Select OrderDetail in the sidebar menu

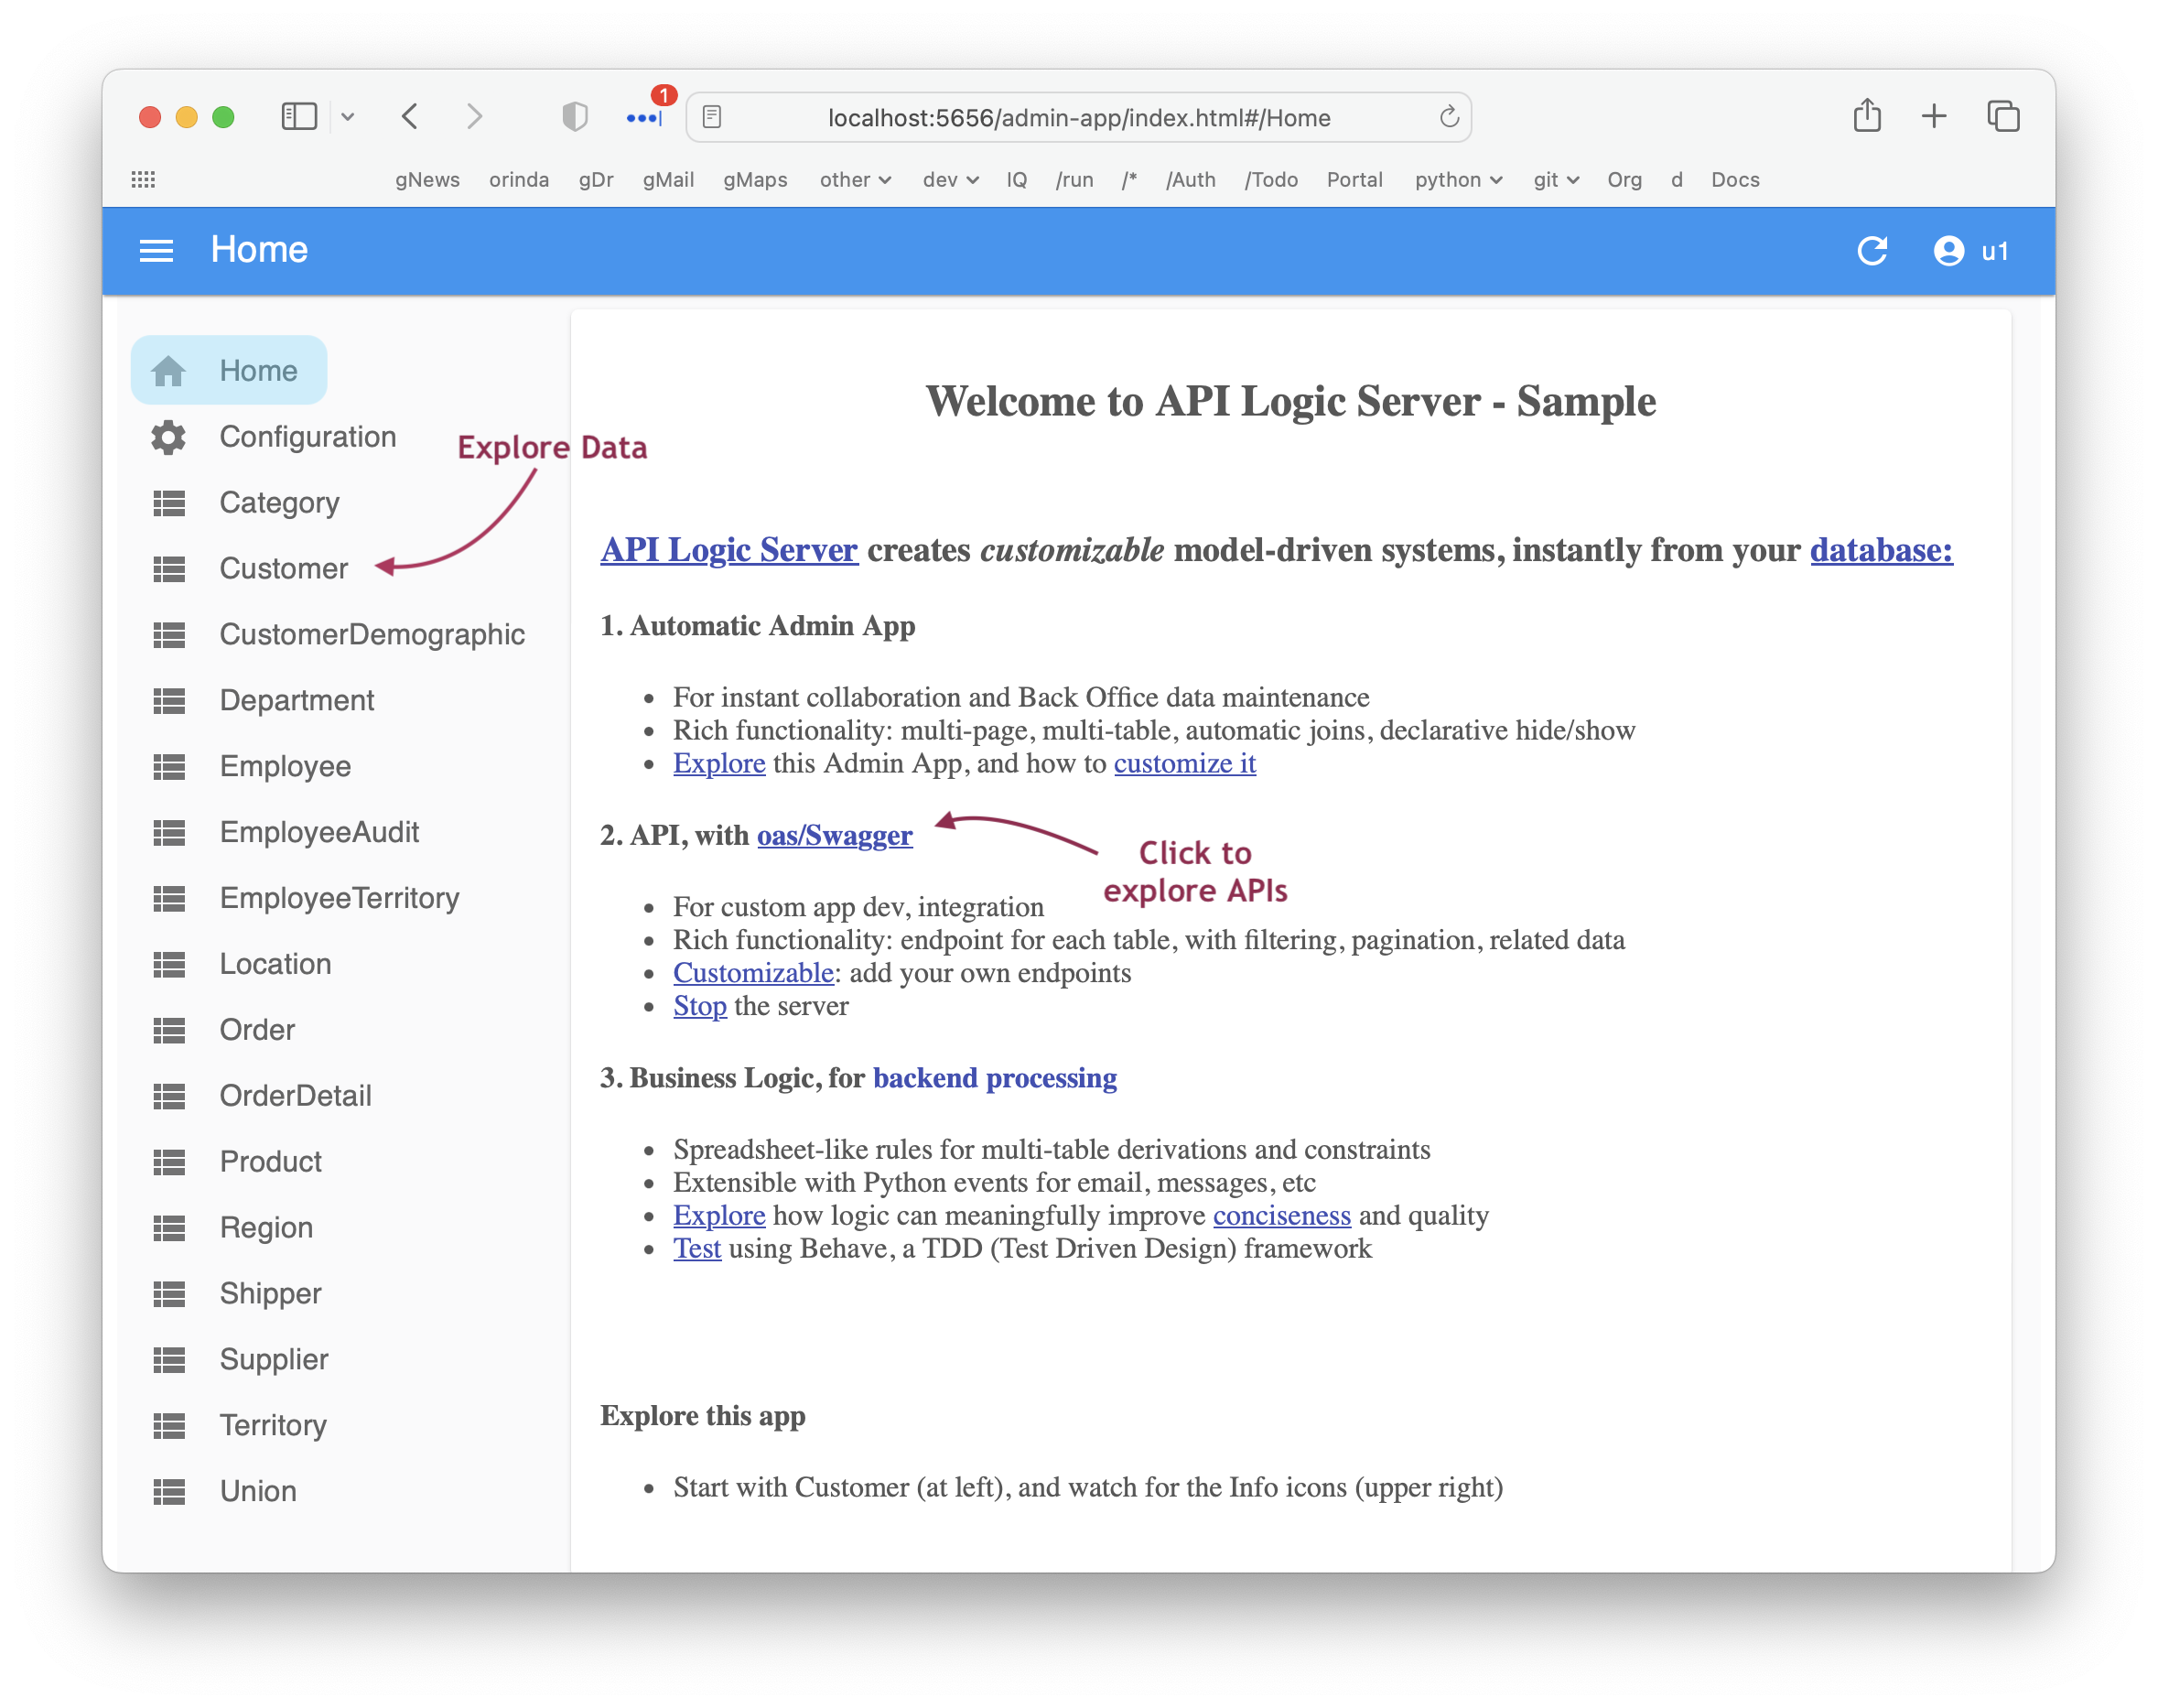pos(295,1096)
